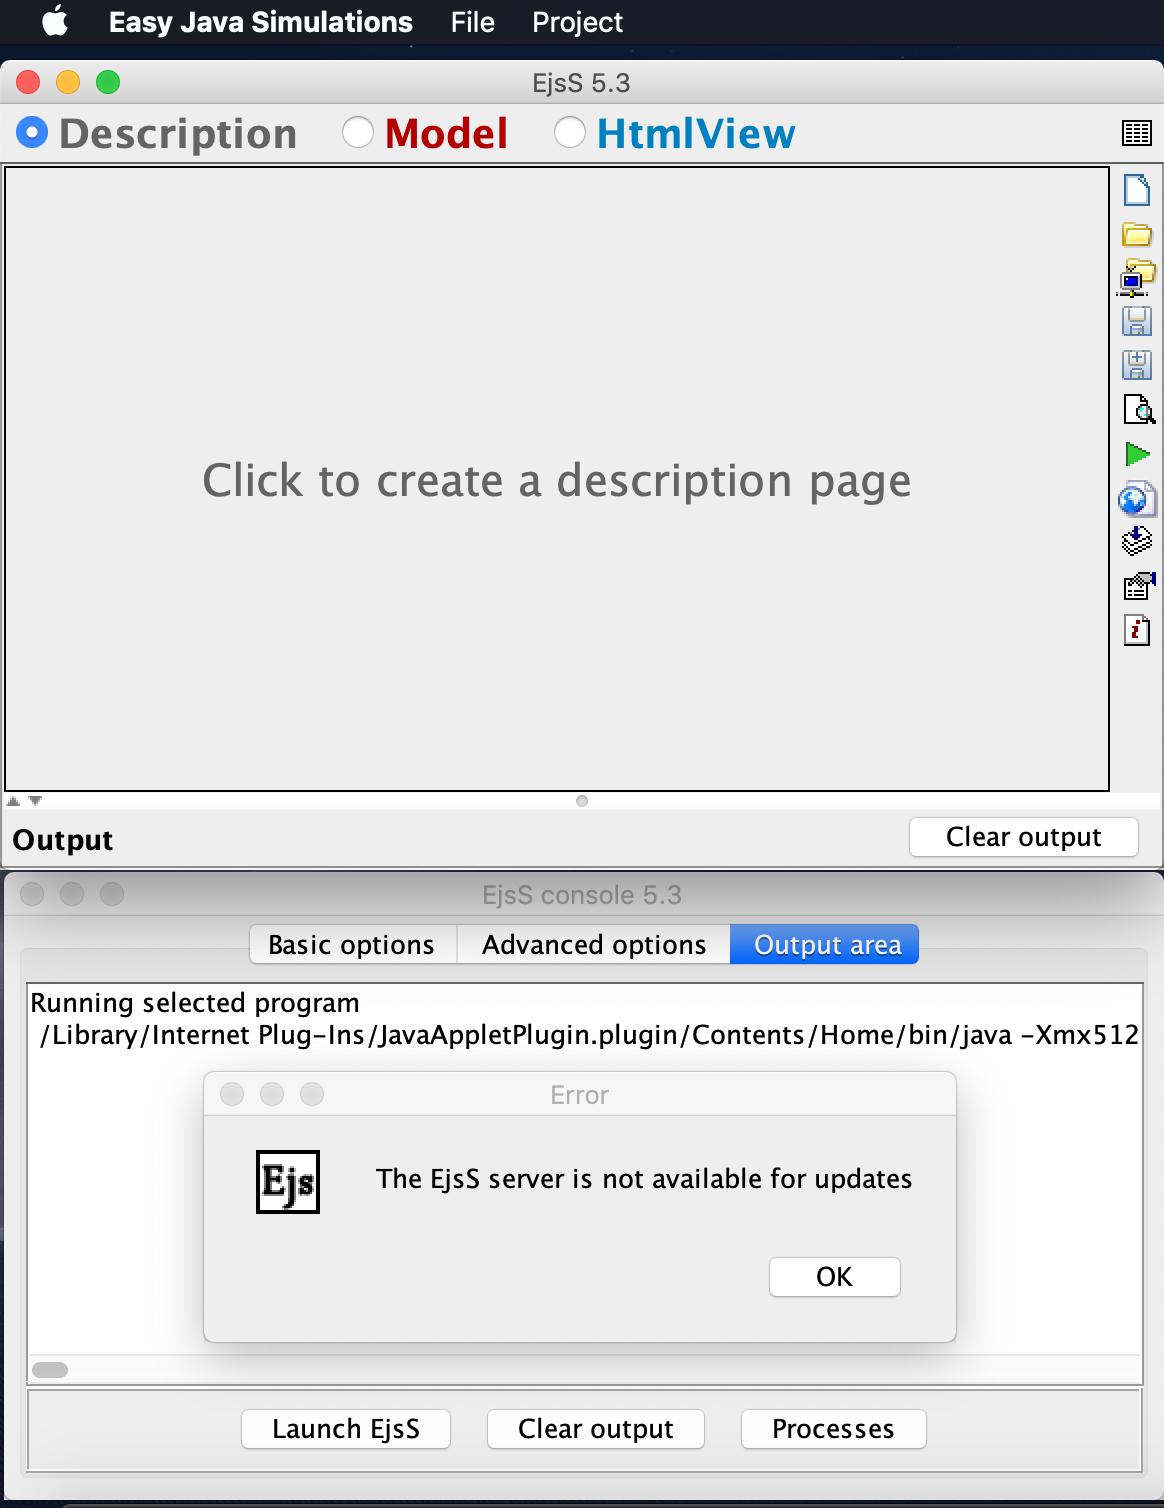
Task: Expand the output panel with the down arrow
Action: (x=35, y=801)
